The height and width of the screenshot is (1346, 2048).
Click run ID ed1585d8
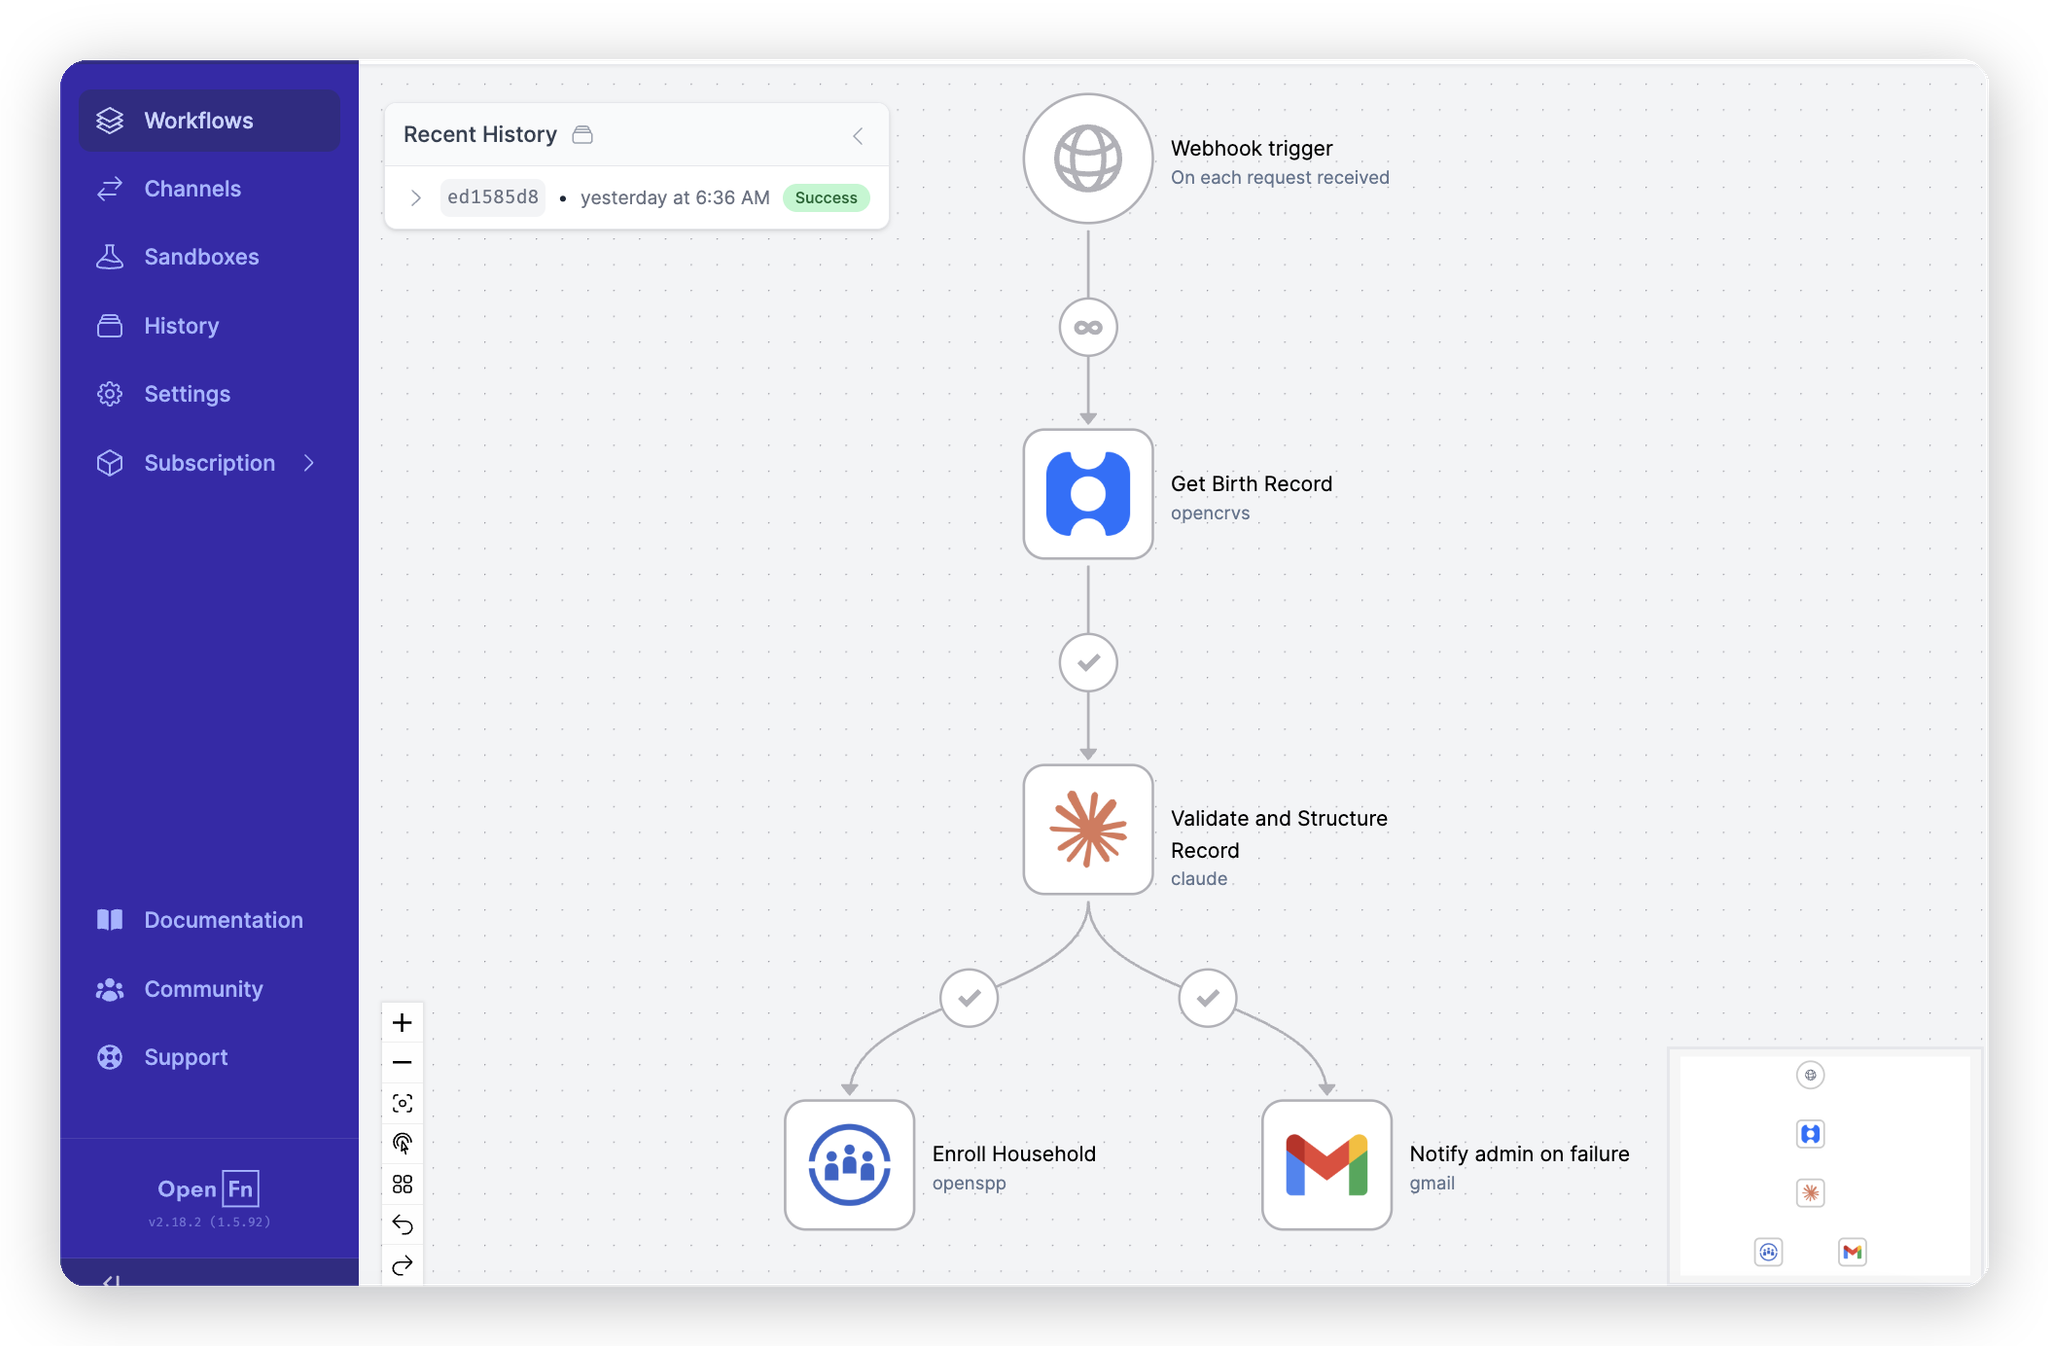coord(493,198)
